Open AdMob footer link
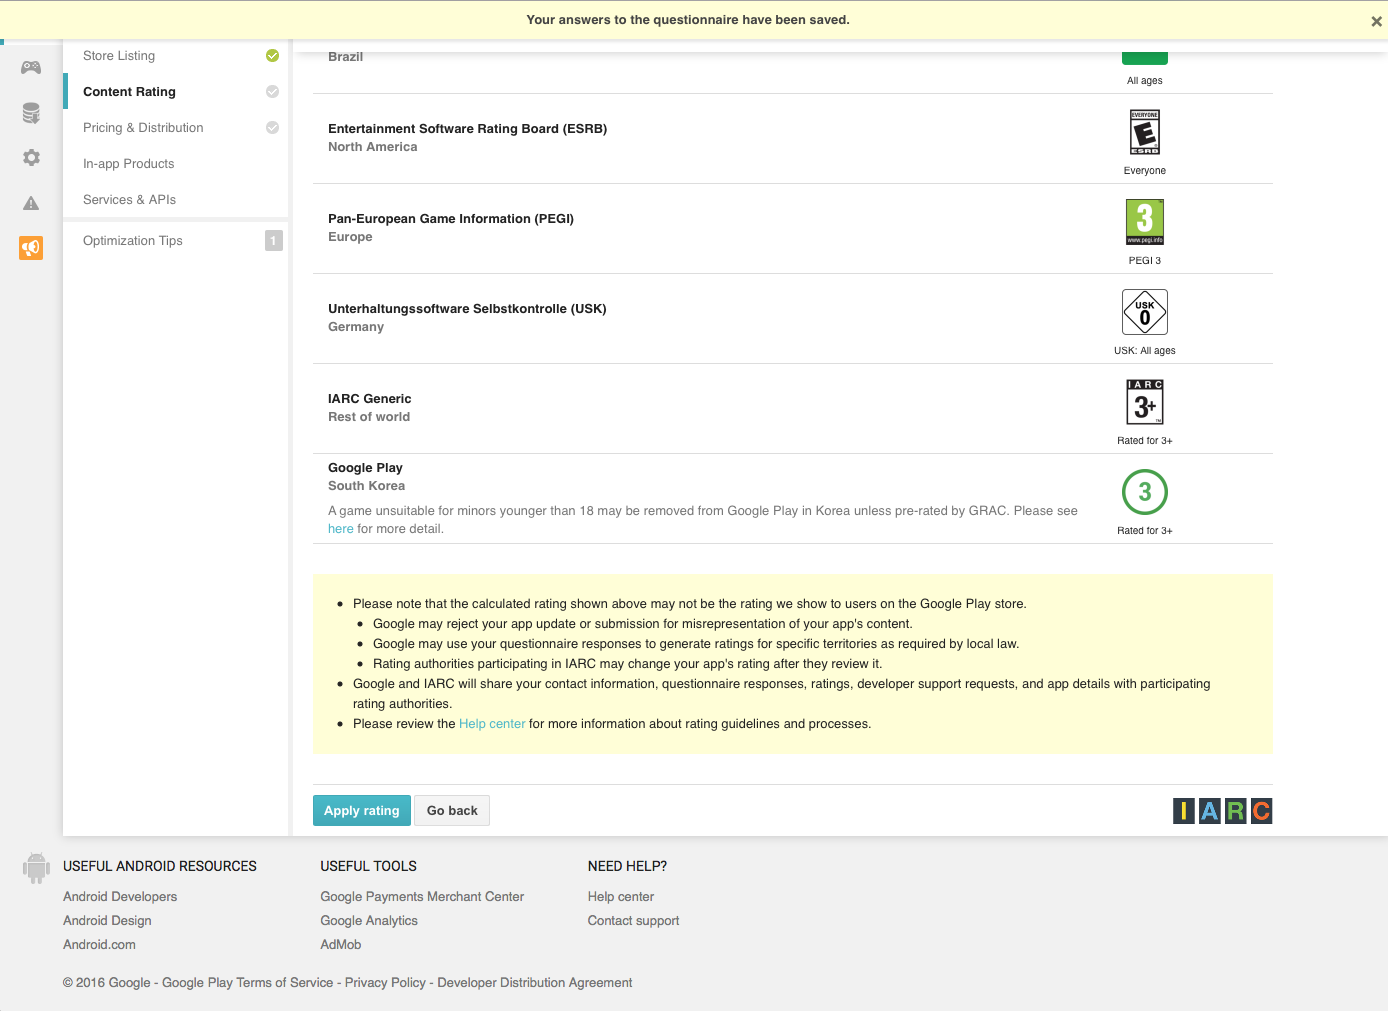Screen dimensions: 1388x1011 [x=341, y=945]
